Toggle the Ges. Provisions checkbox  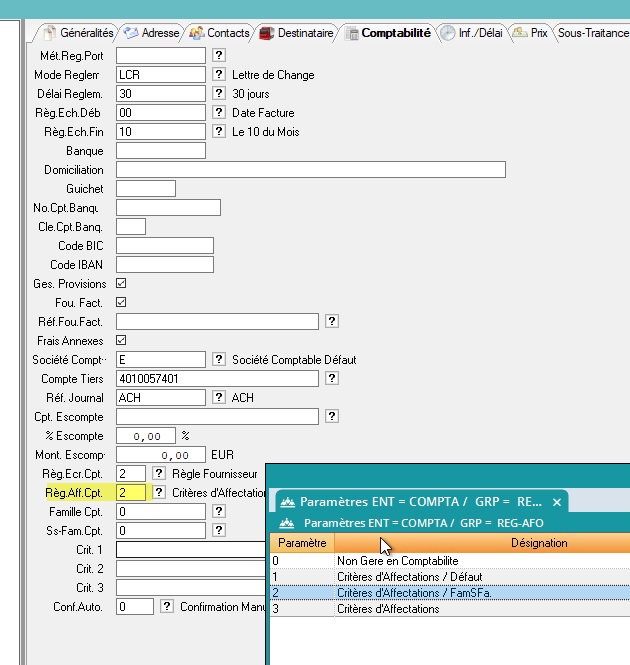122,284
